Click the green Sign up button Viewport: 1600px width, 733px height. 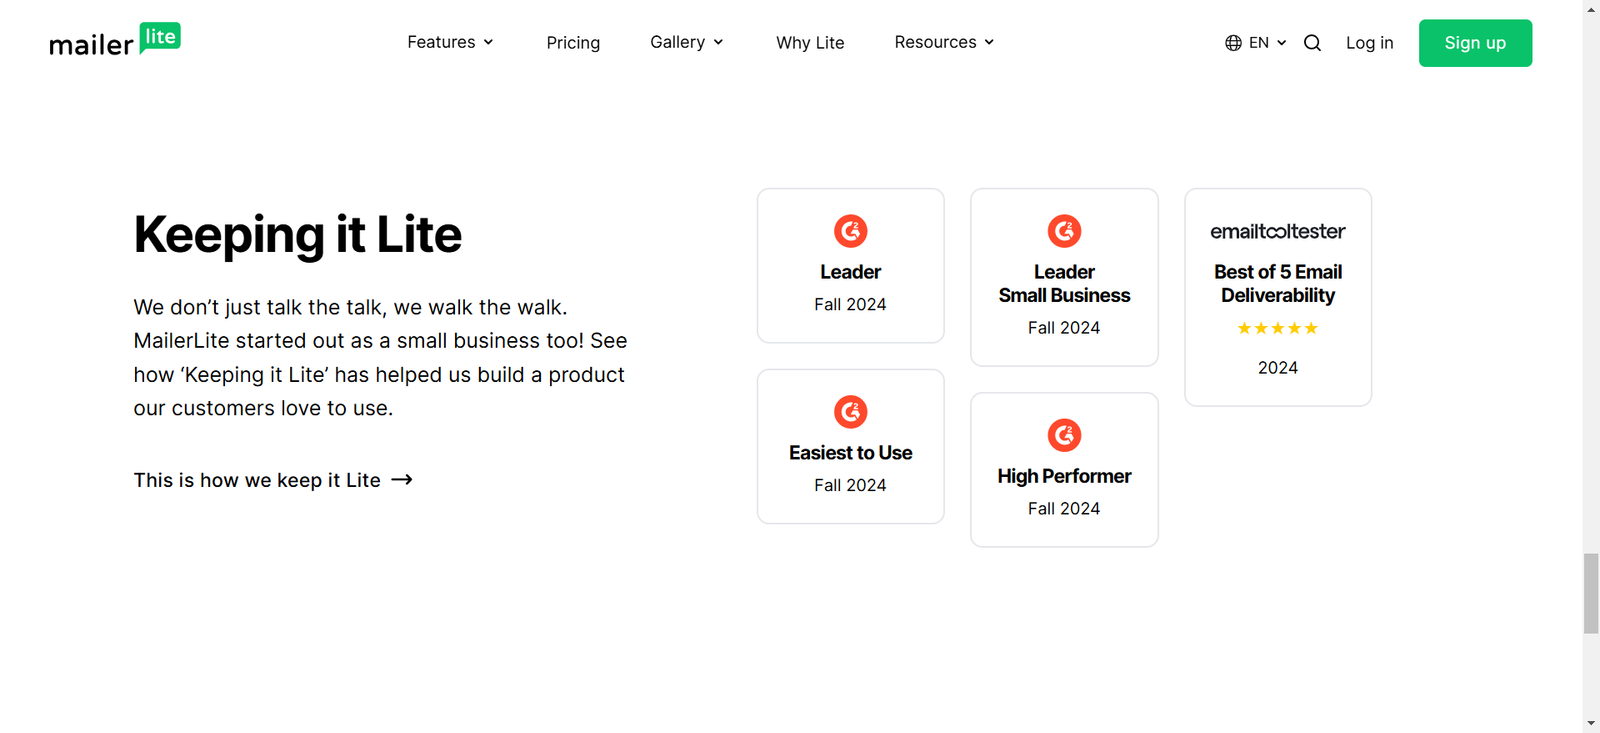point(1475,43)
